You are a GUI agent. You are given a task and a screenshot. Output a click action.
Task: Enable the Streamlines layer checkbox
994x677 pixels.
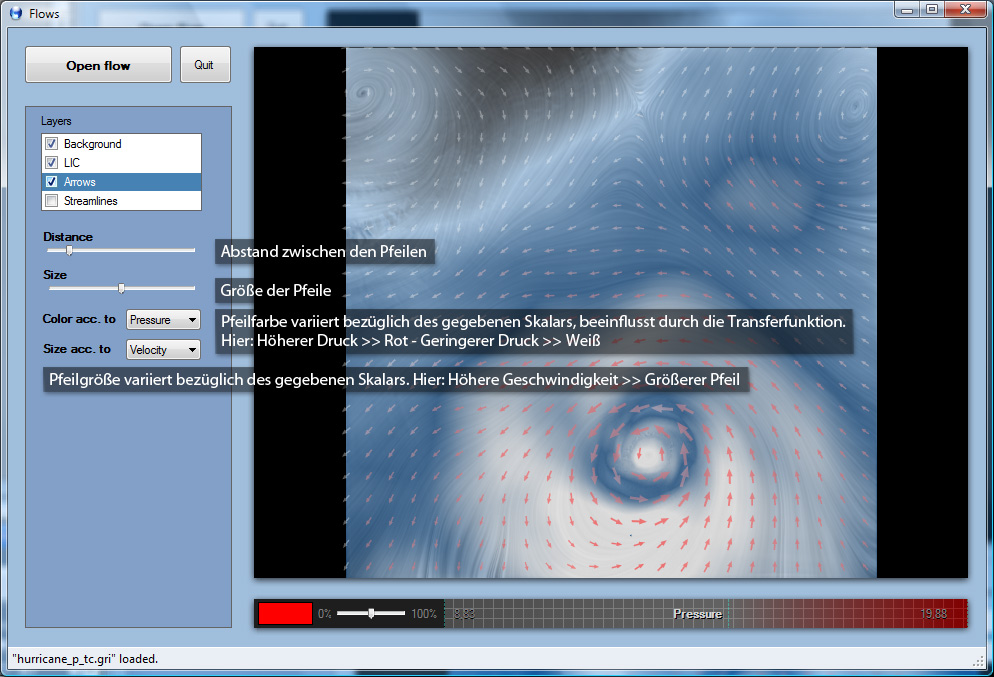(52, 201)
